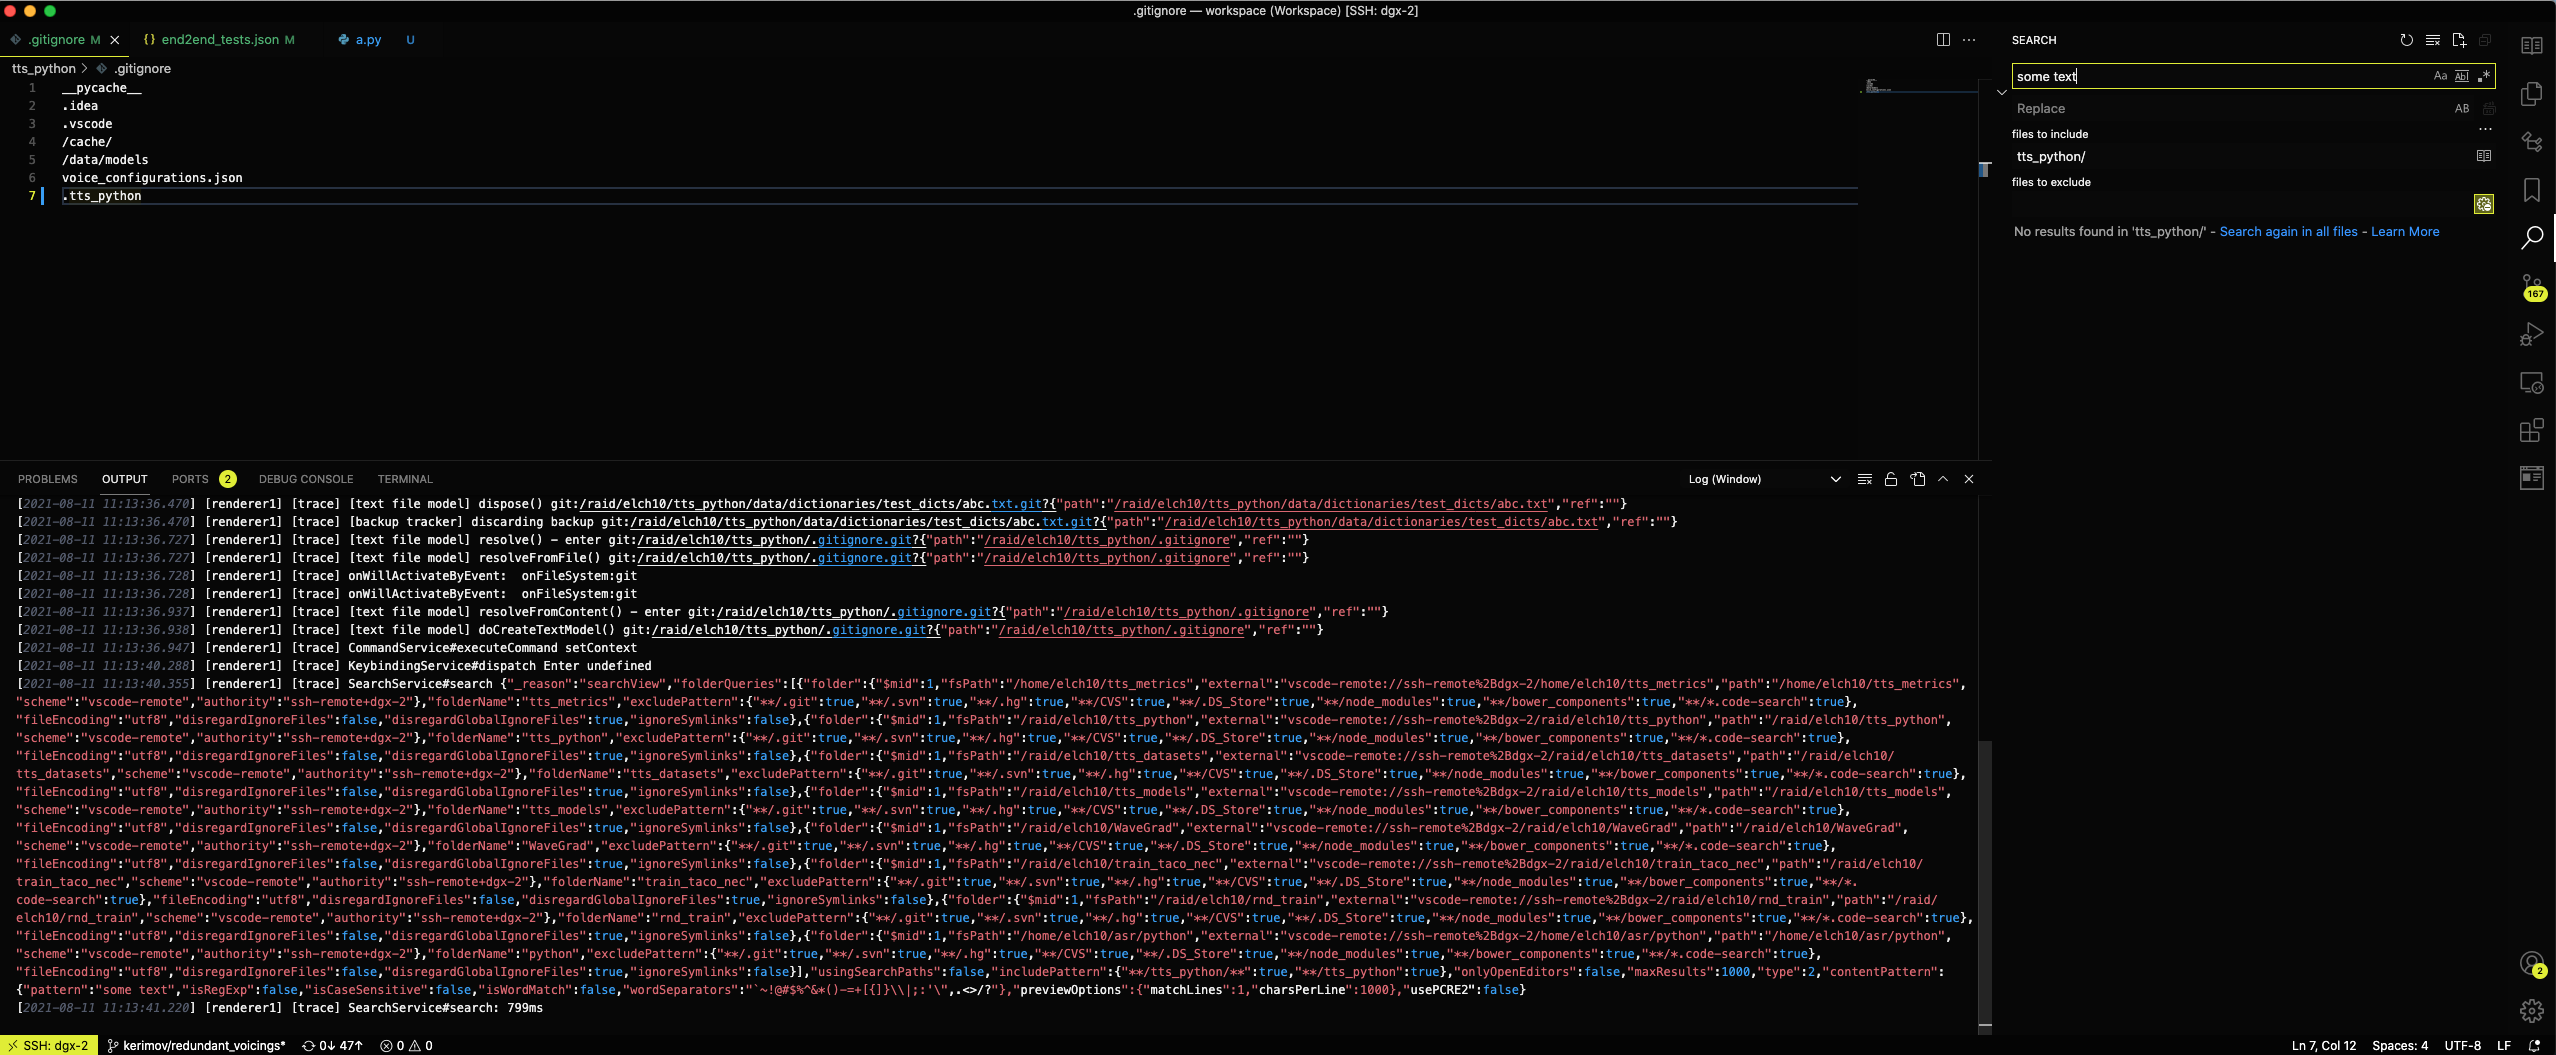Click the Search again in all files link
The width and height of the screenshot is (2556, 1055).
[x=2288, y=231]
